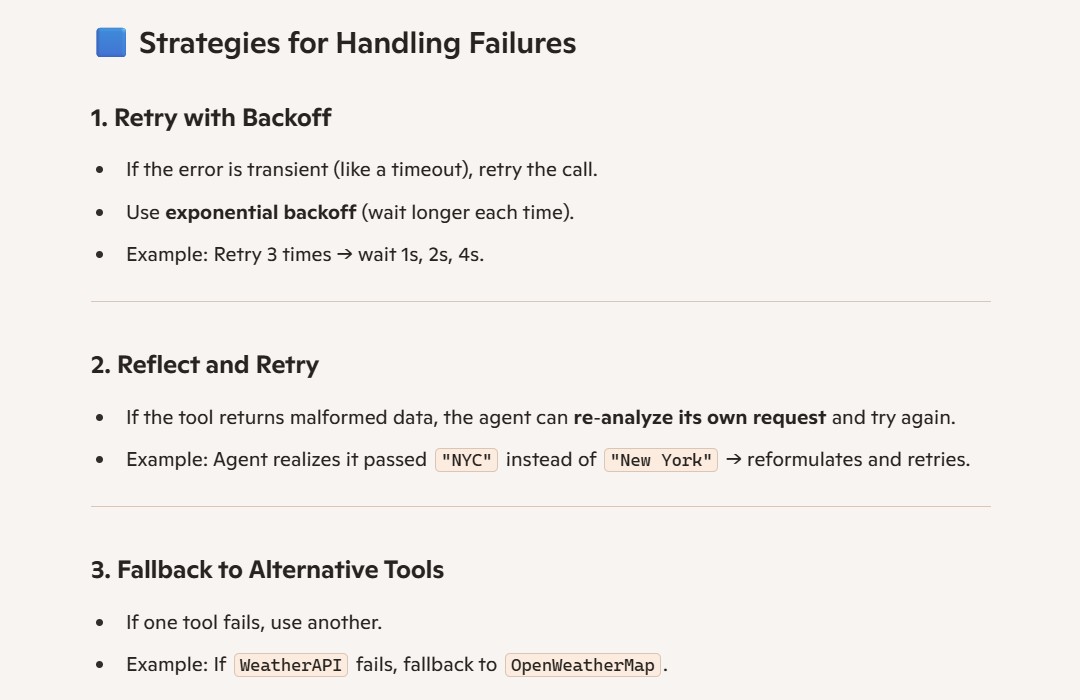Click the OpenWeatherMap code chip
This screenshot has width=1080, height=700.
[583, 665]
